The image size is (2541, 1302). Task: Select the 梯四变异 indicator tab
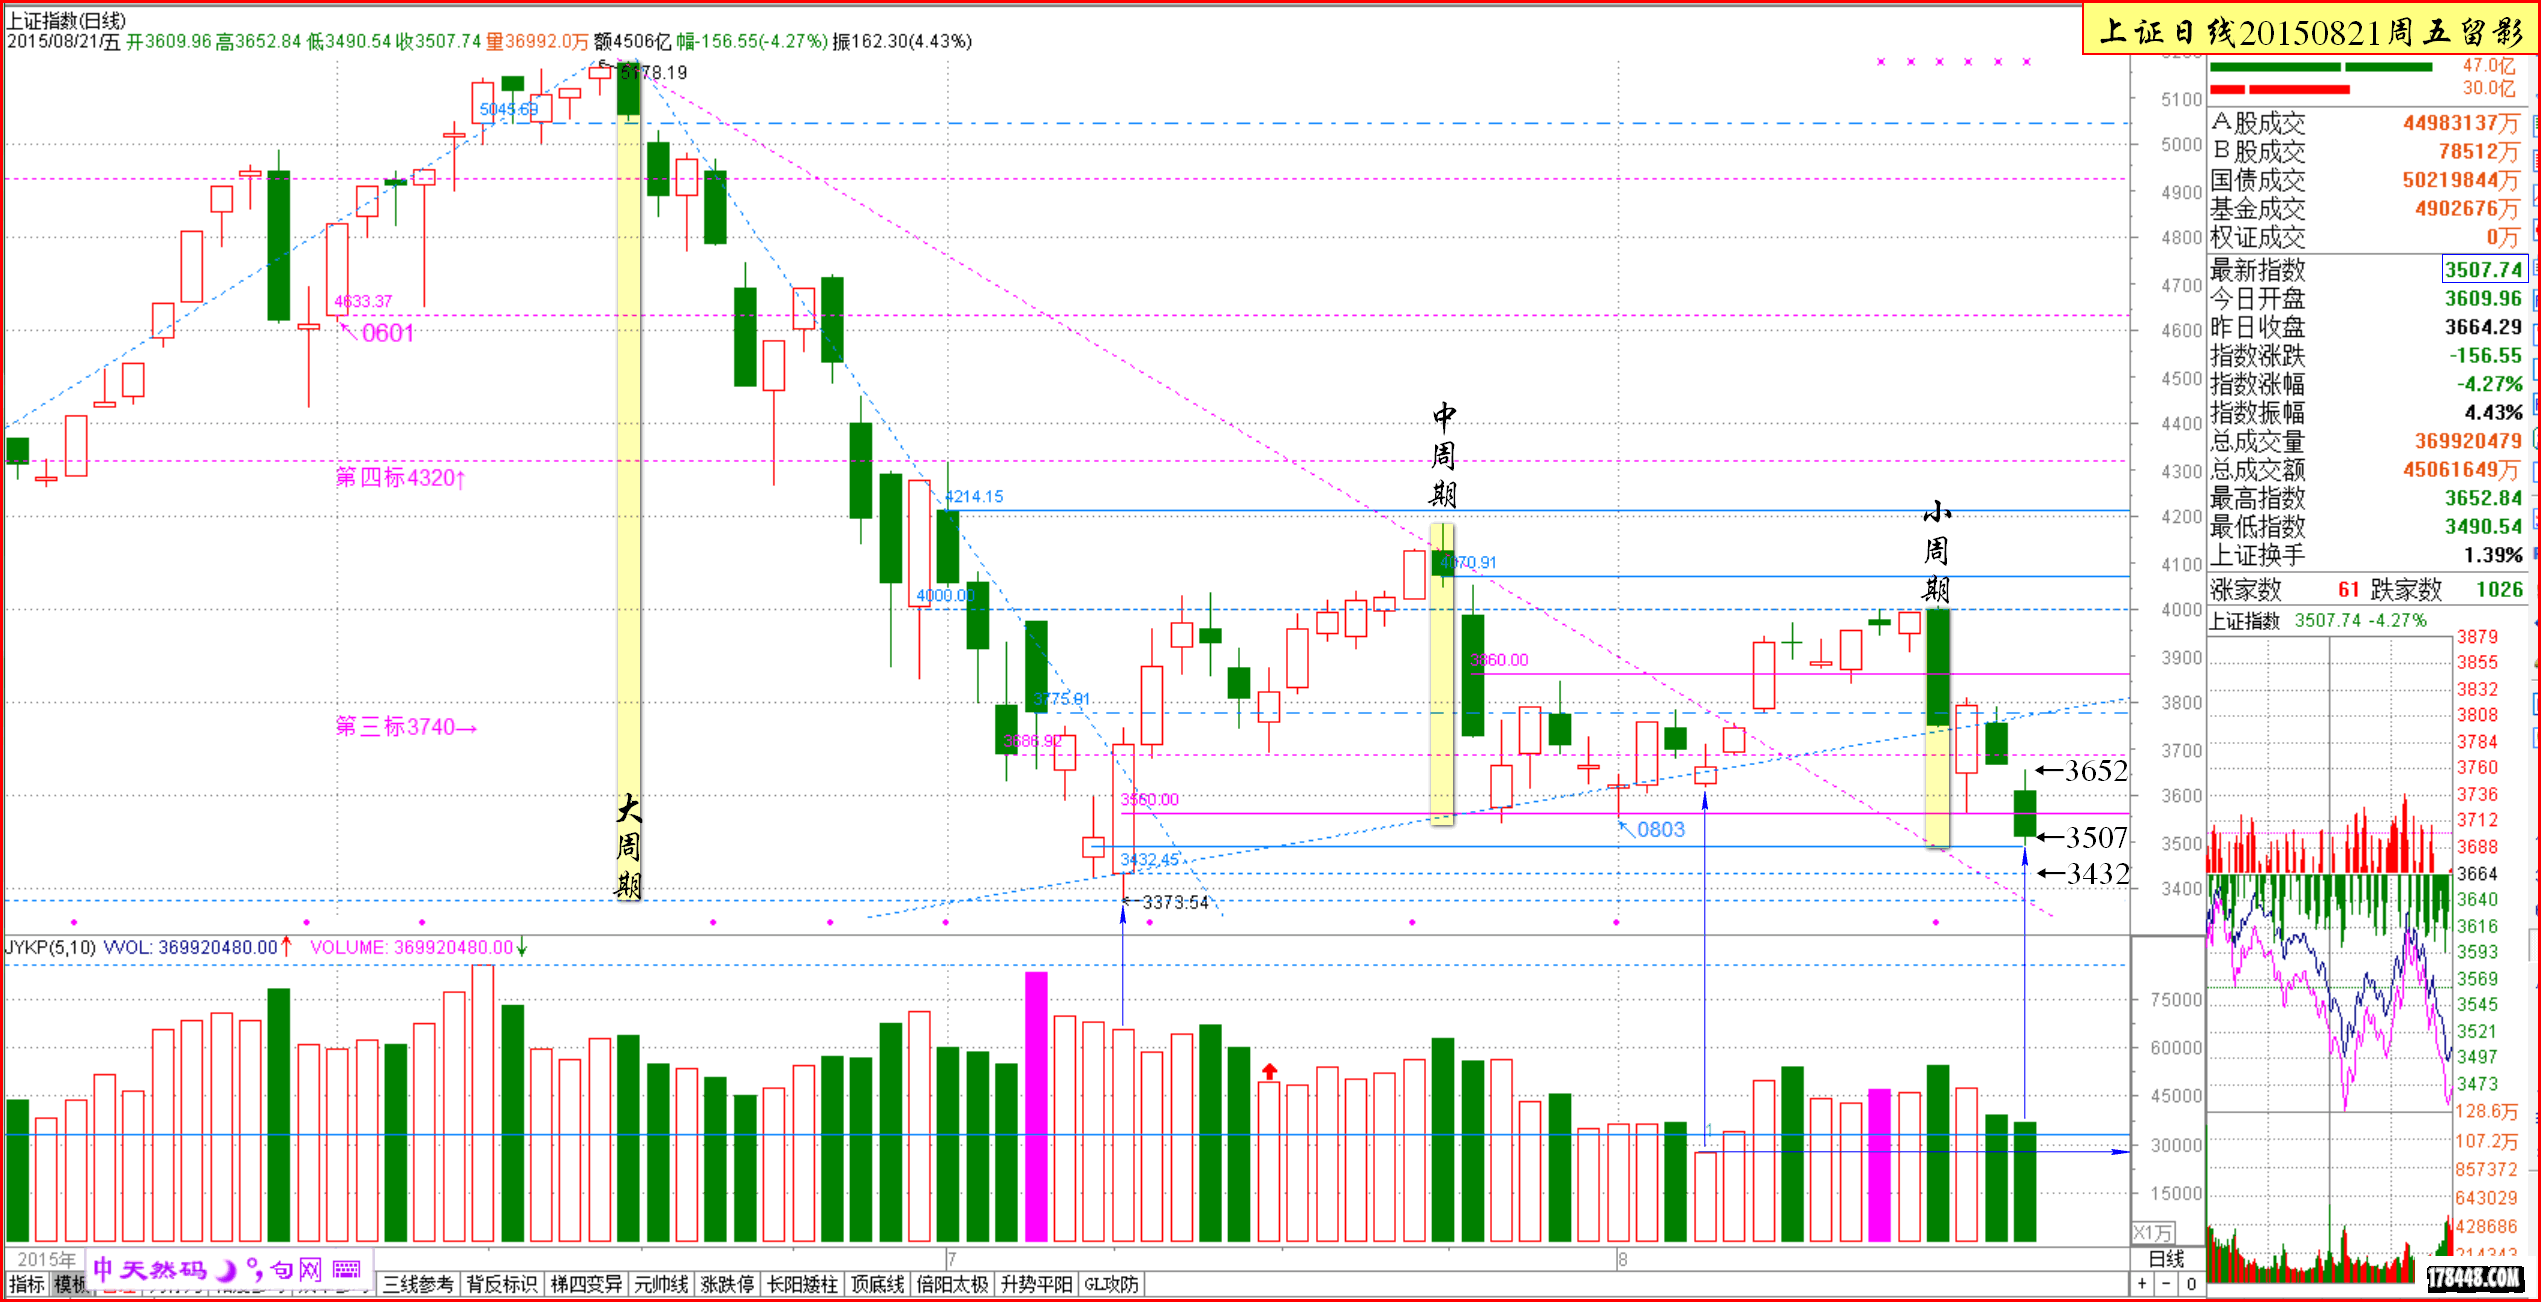(x=586, y=1284)
